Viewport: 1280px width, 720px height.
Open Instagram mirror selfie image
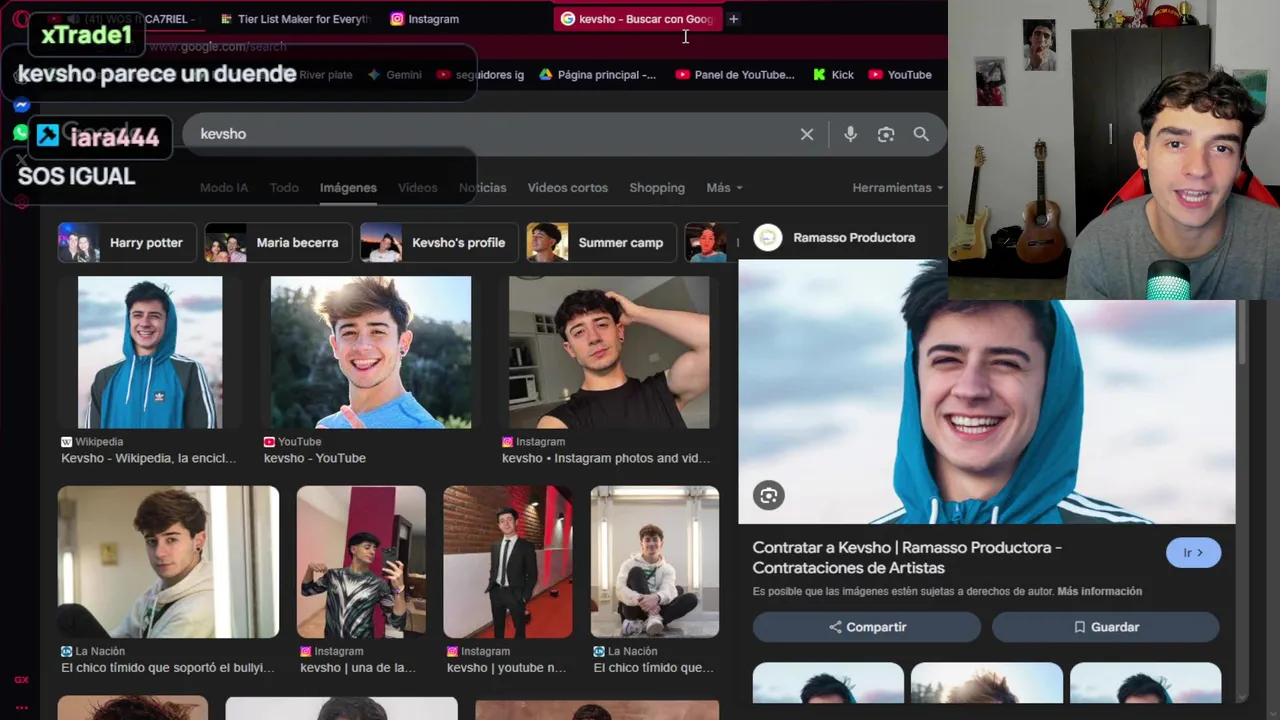(361, 562)
